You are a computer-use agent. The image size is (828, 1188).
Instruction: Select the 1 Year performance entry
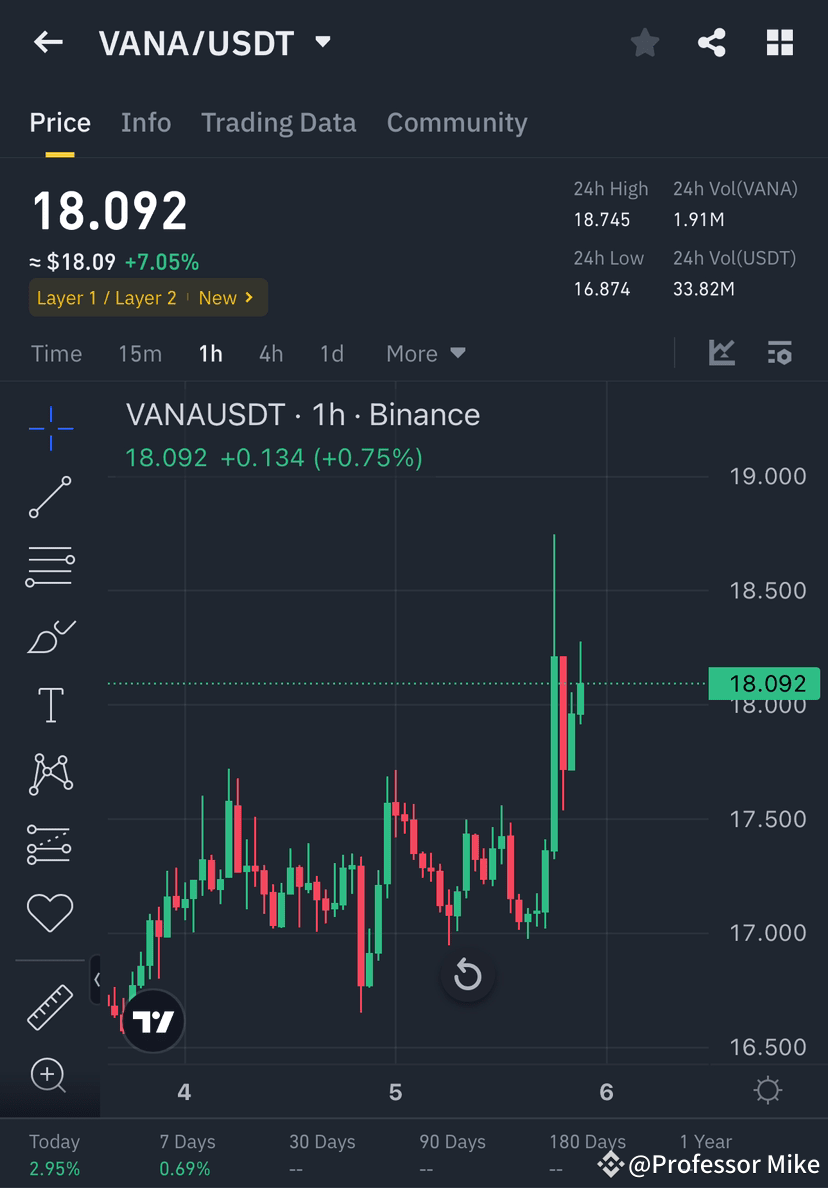coord(705,1142)
